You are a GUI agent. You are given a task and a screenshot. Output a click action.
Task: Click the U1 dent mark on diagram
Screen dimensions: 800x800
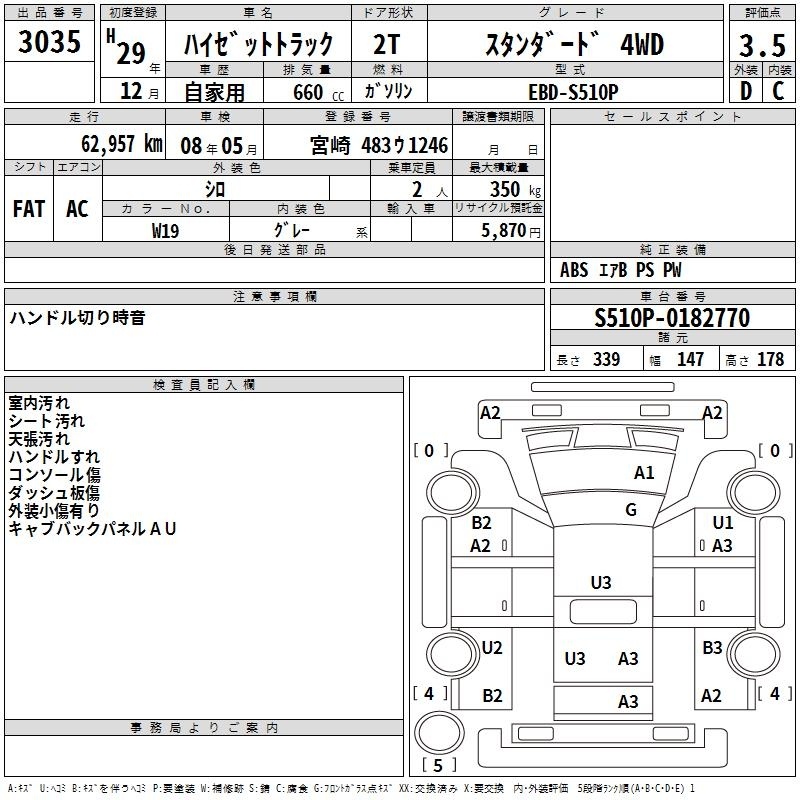coord(723,523)
